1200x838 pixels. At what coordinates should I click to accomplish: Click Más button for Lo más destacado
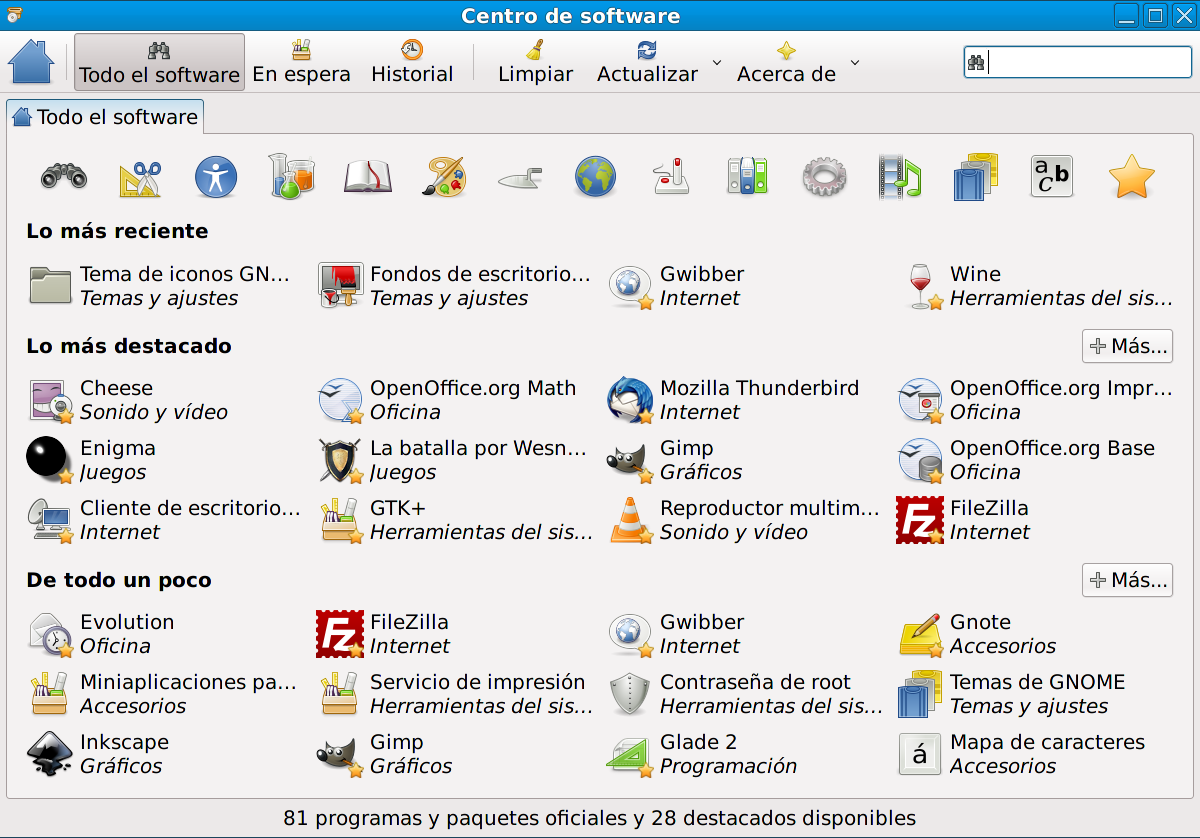[x=1127, y=346]
